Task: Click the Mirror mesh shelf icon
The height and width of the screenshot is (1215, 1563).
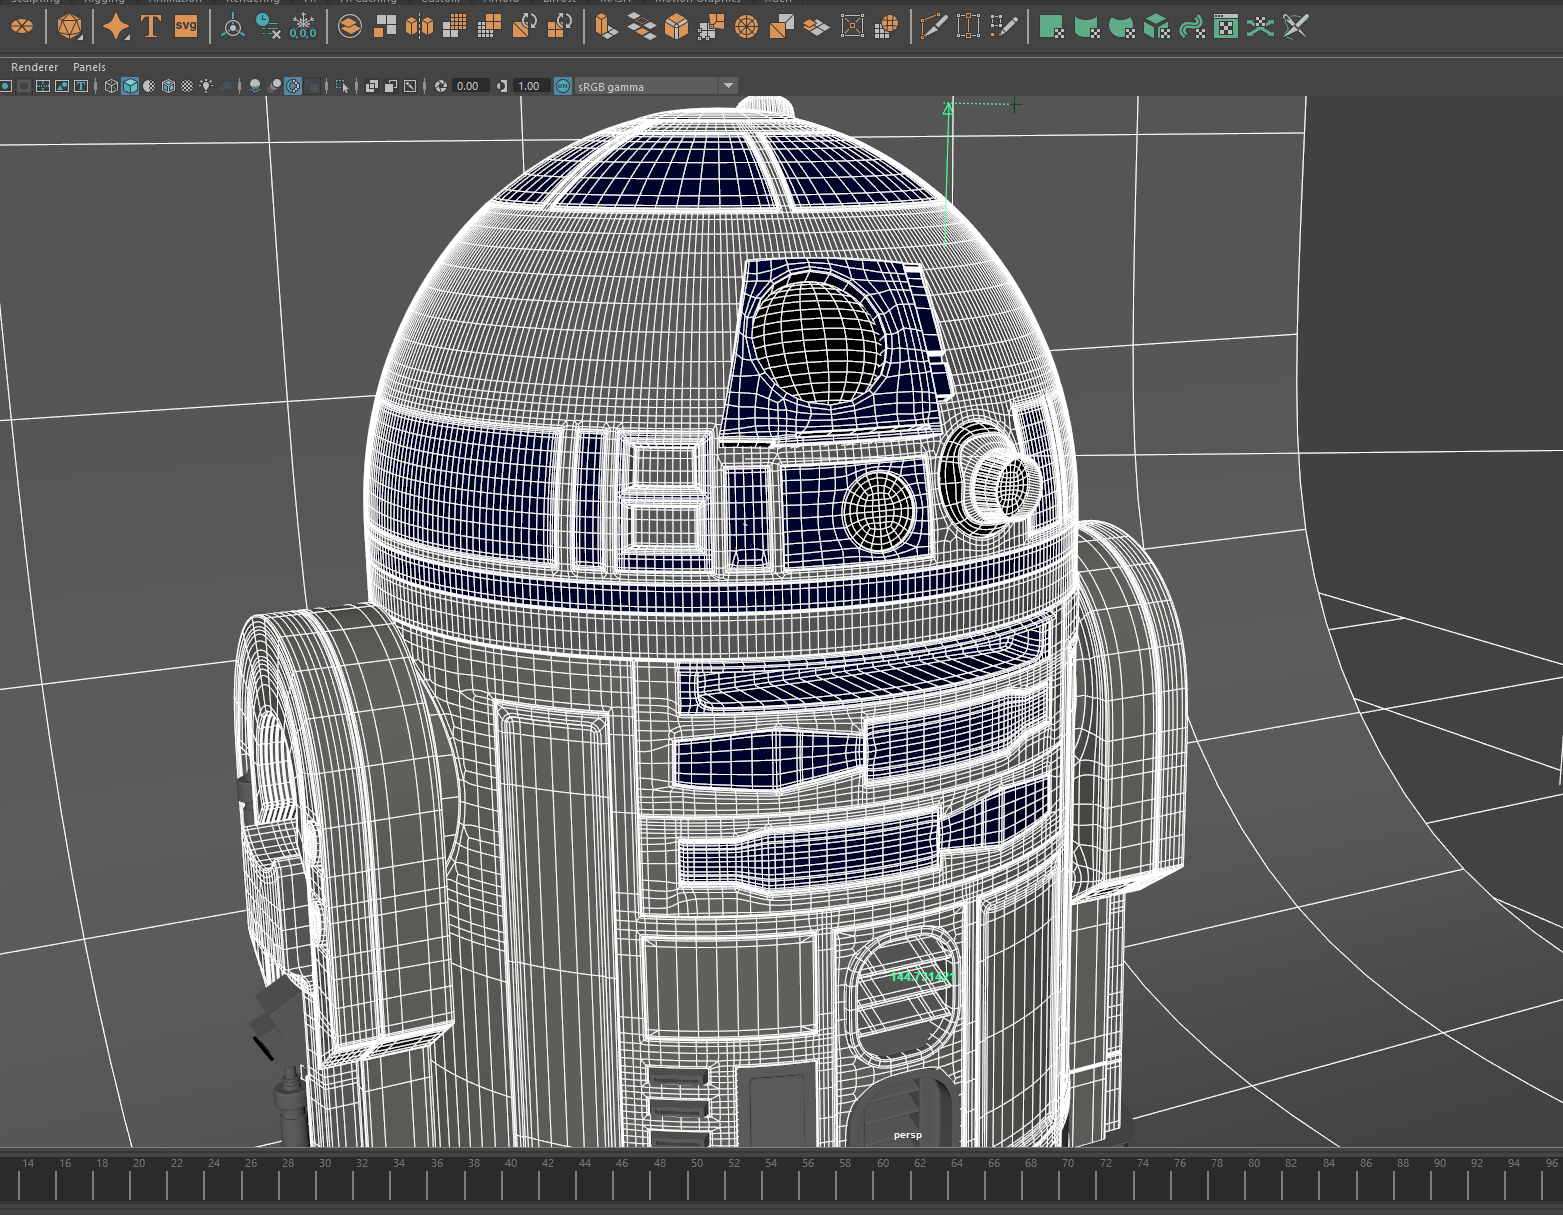Action: click(x=419, y=26)
